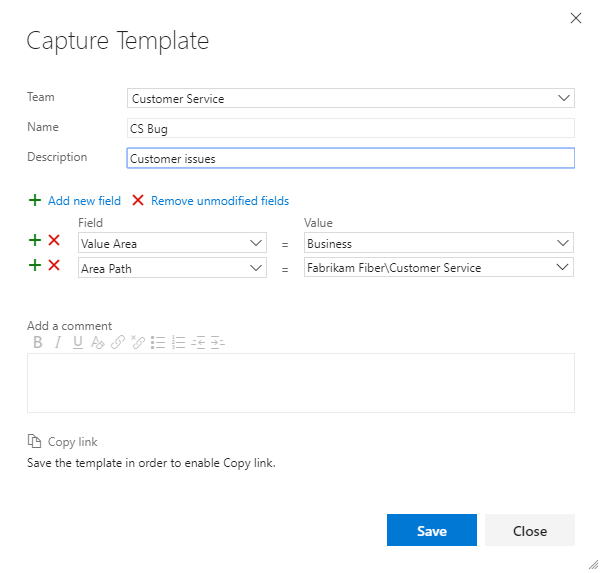The image size is (603, 573).
Task: Insert a bulleted list in comment
Action: pyautogui.click(x=158, y=342)
